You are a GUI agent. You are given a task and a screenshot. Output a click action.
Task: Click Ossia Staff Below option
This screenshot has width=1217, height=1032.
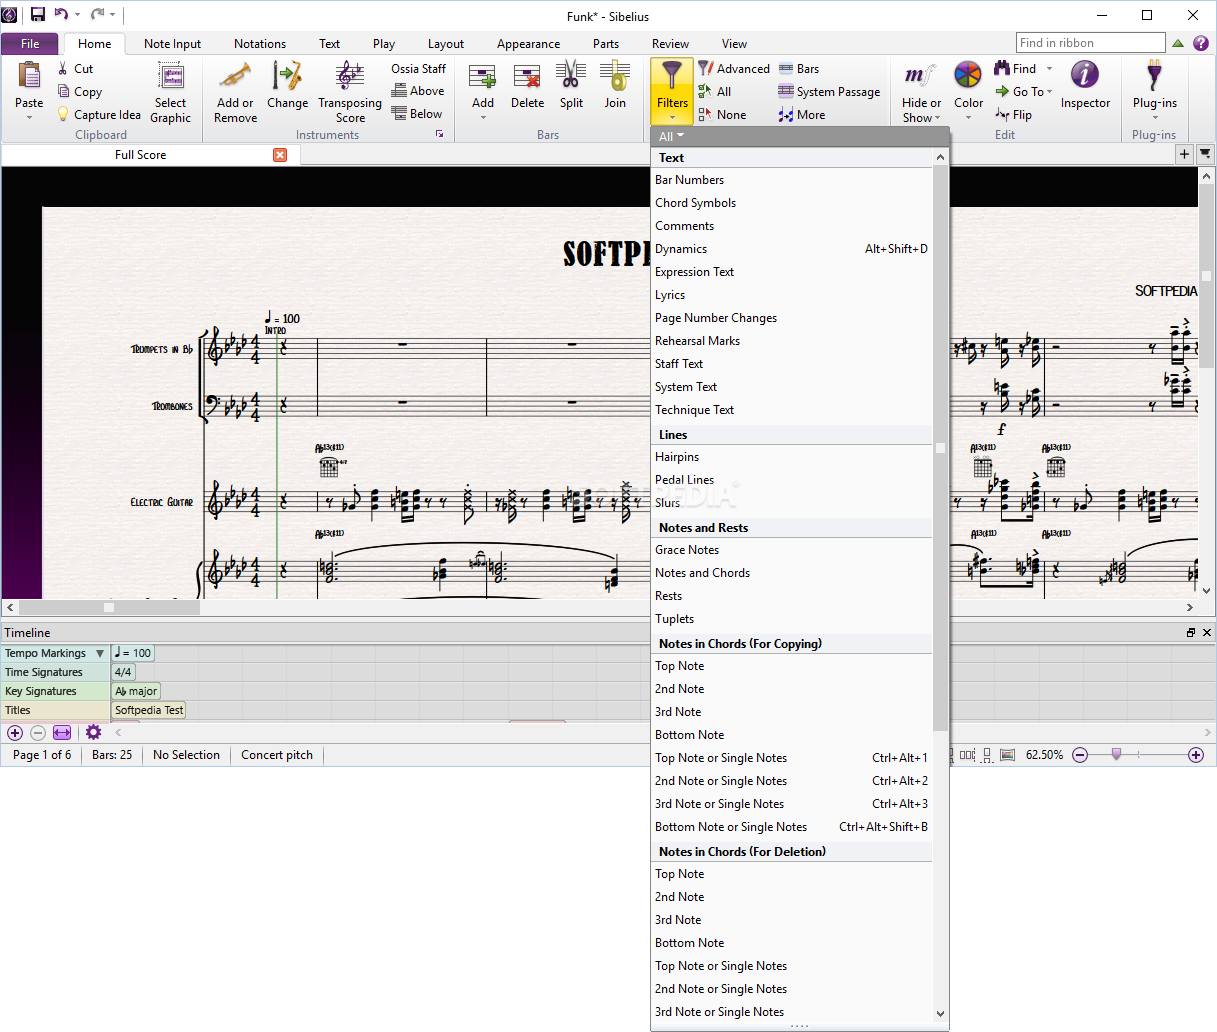pyautogui.click(x=417, y=114)
